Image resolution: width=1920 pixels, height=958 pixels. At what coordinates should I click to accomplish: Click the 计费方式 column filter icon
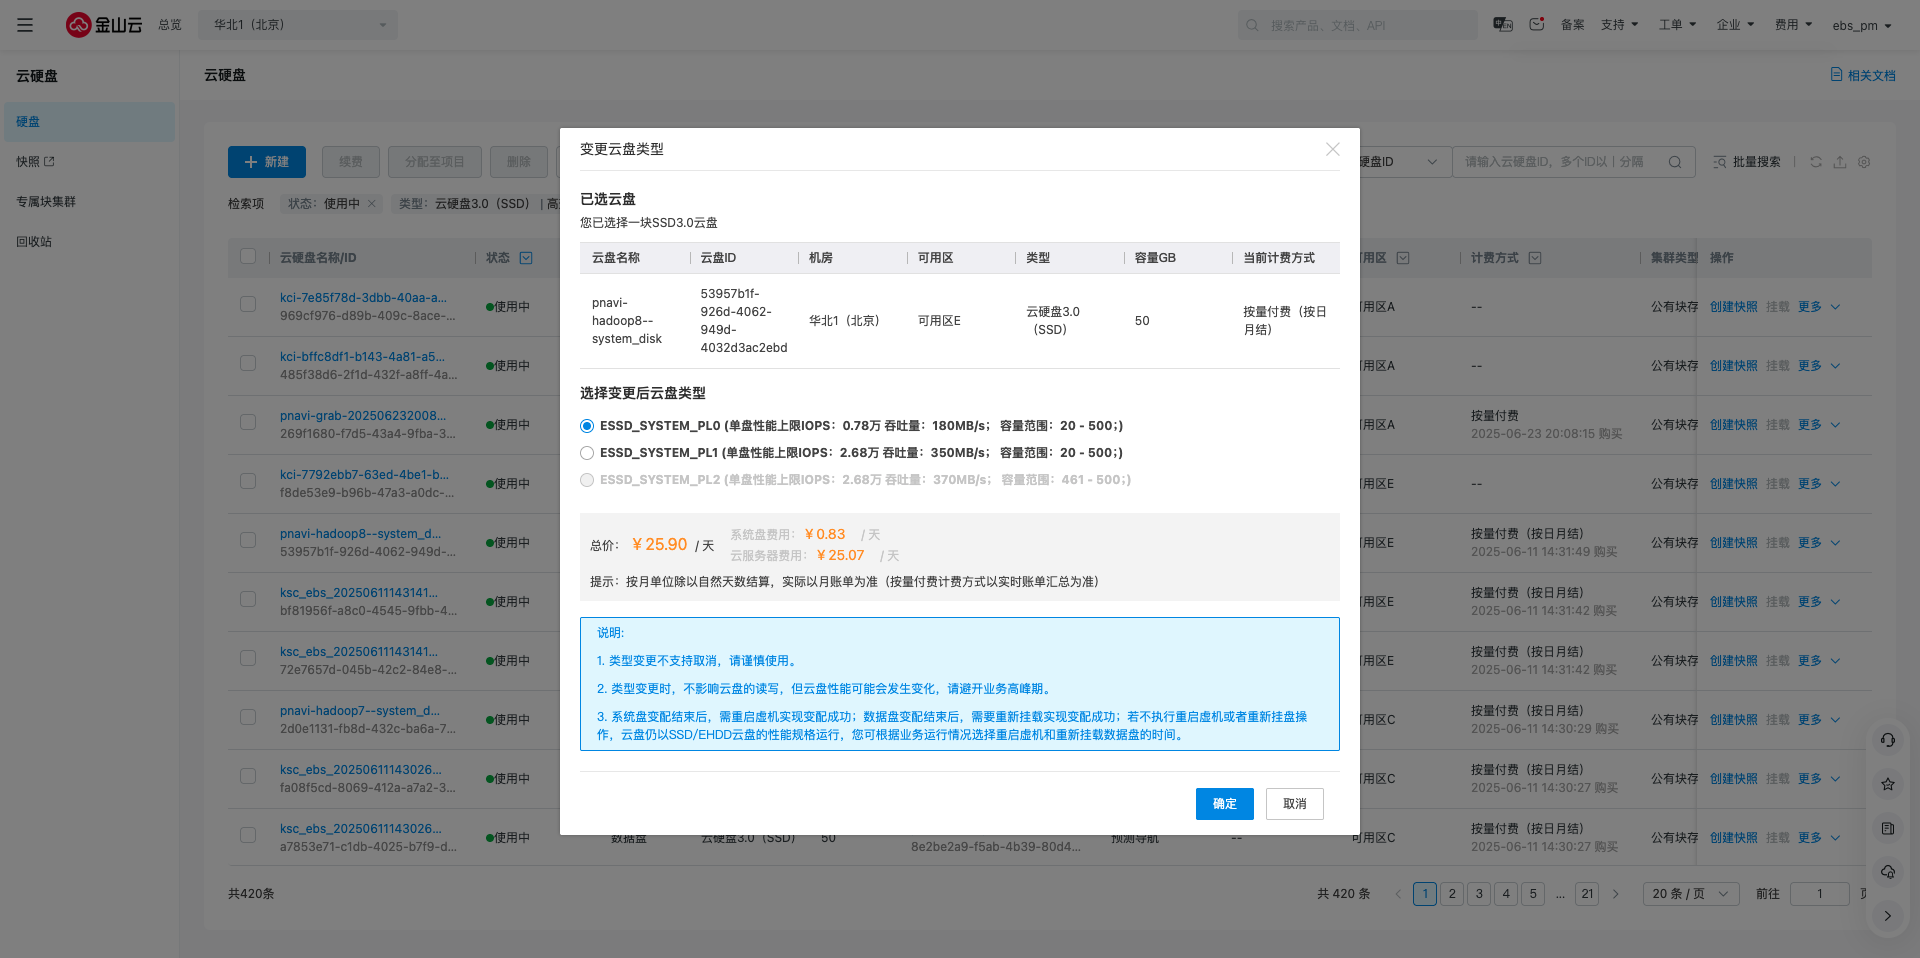pyautogui.click(x=1535, y=258)
